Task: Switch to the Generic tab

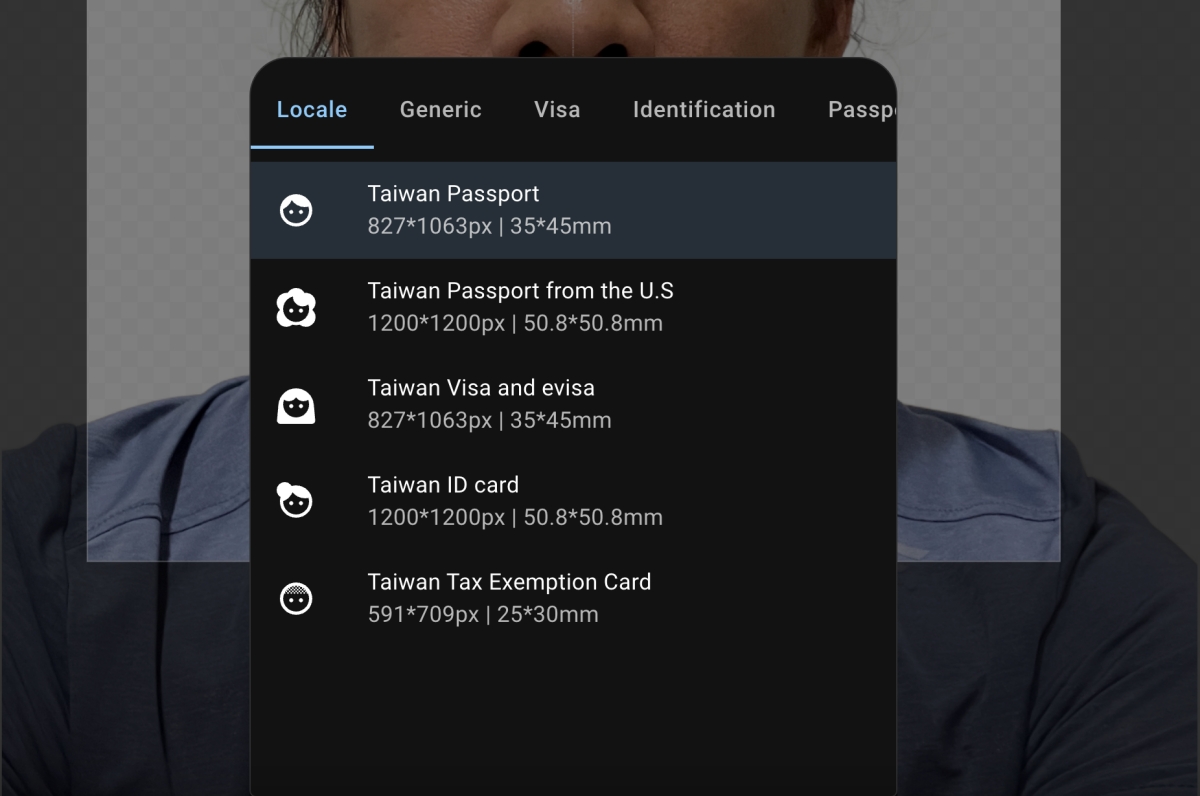Action: [x=440, y=110]
